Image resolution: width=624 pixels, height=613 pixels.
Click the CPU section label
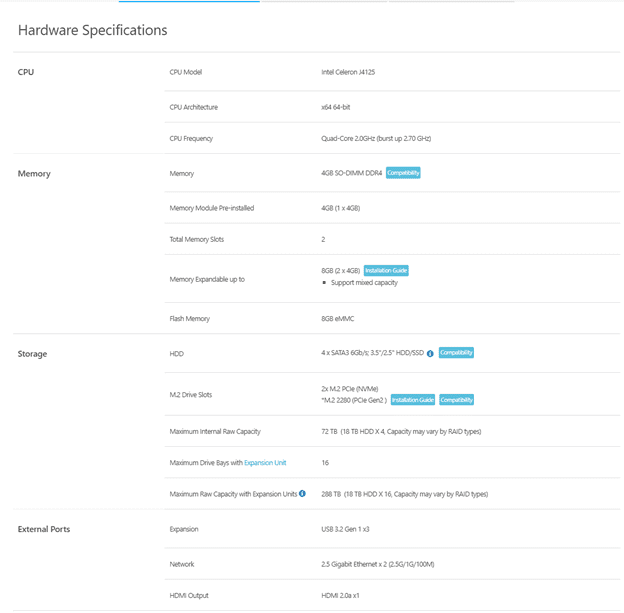point(26,72)
